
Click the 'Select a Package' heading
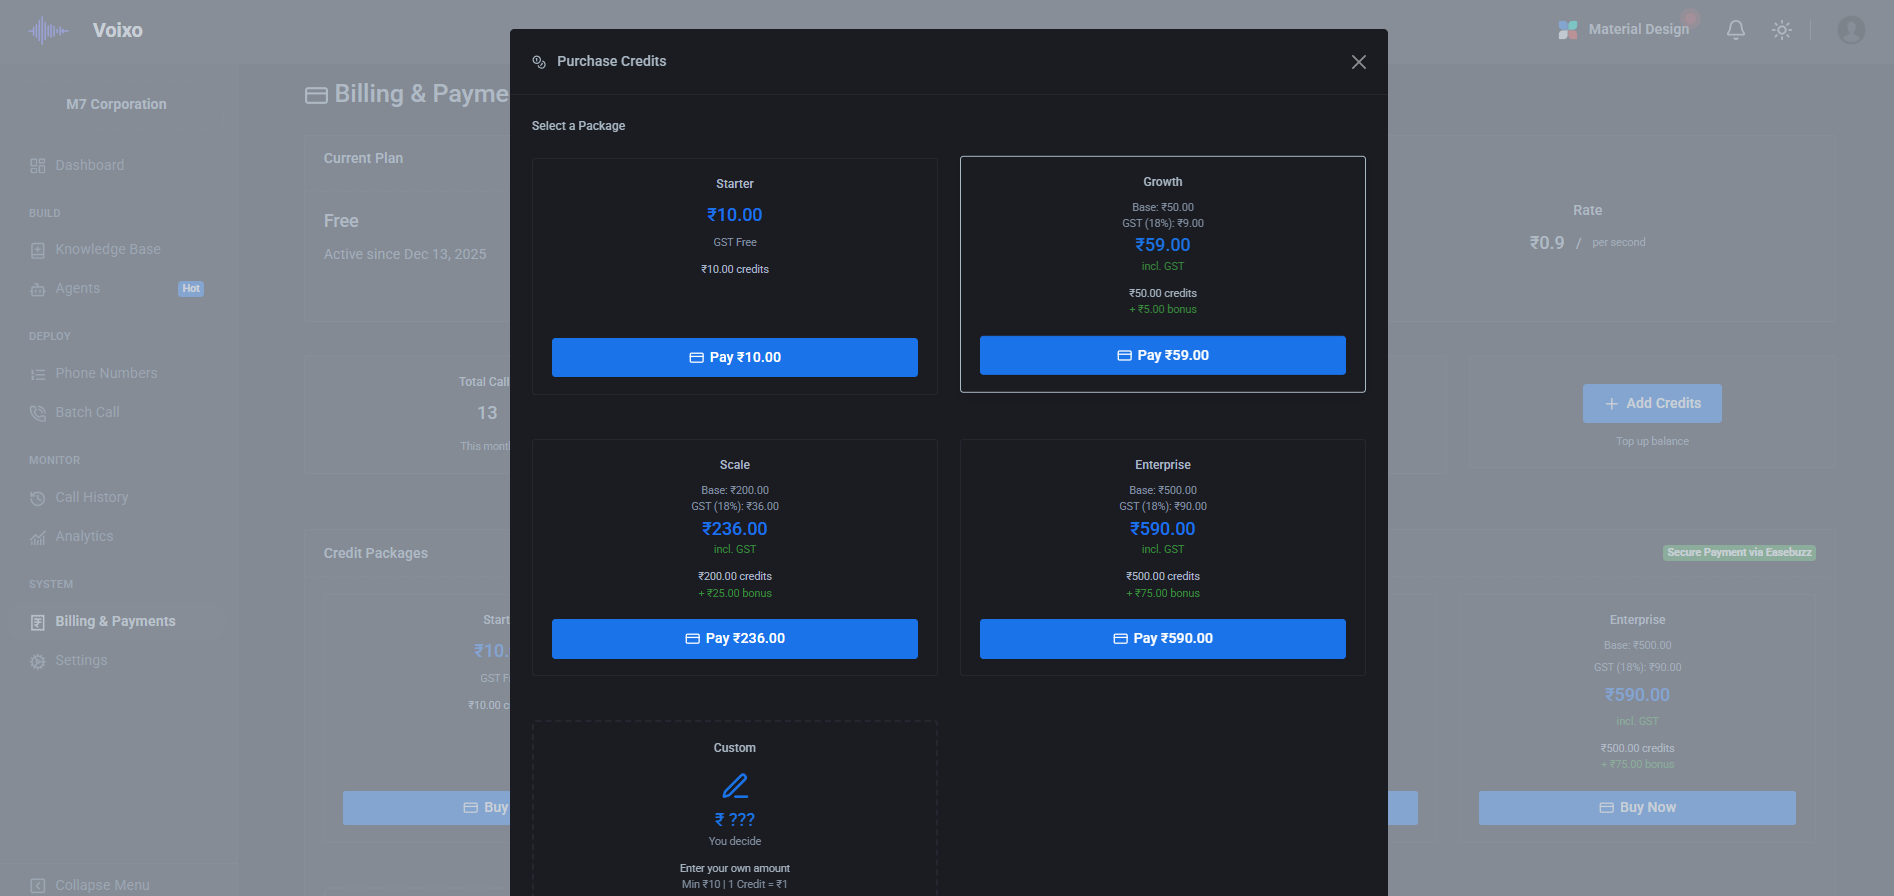(578, 126)
